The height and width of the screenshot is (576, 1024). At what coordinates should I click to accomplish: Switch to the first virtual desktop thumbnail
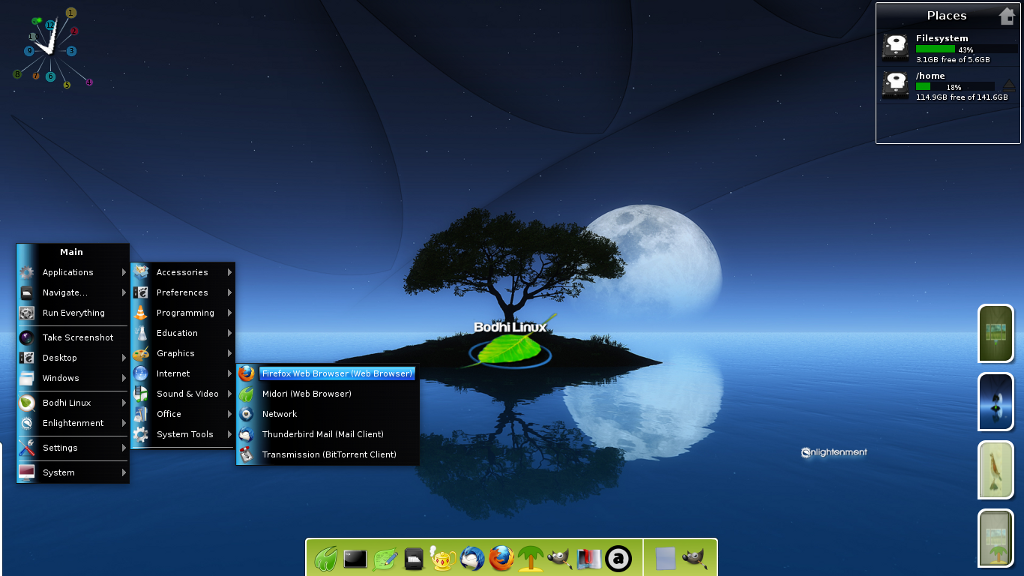995,333
